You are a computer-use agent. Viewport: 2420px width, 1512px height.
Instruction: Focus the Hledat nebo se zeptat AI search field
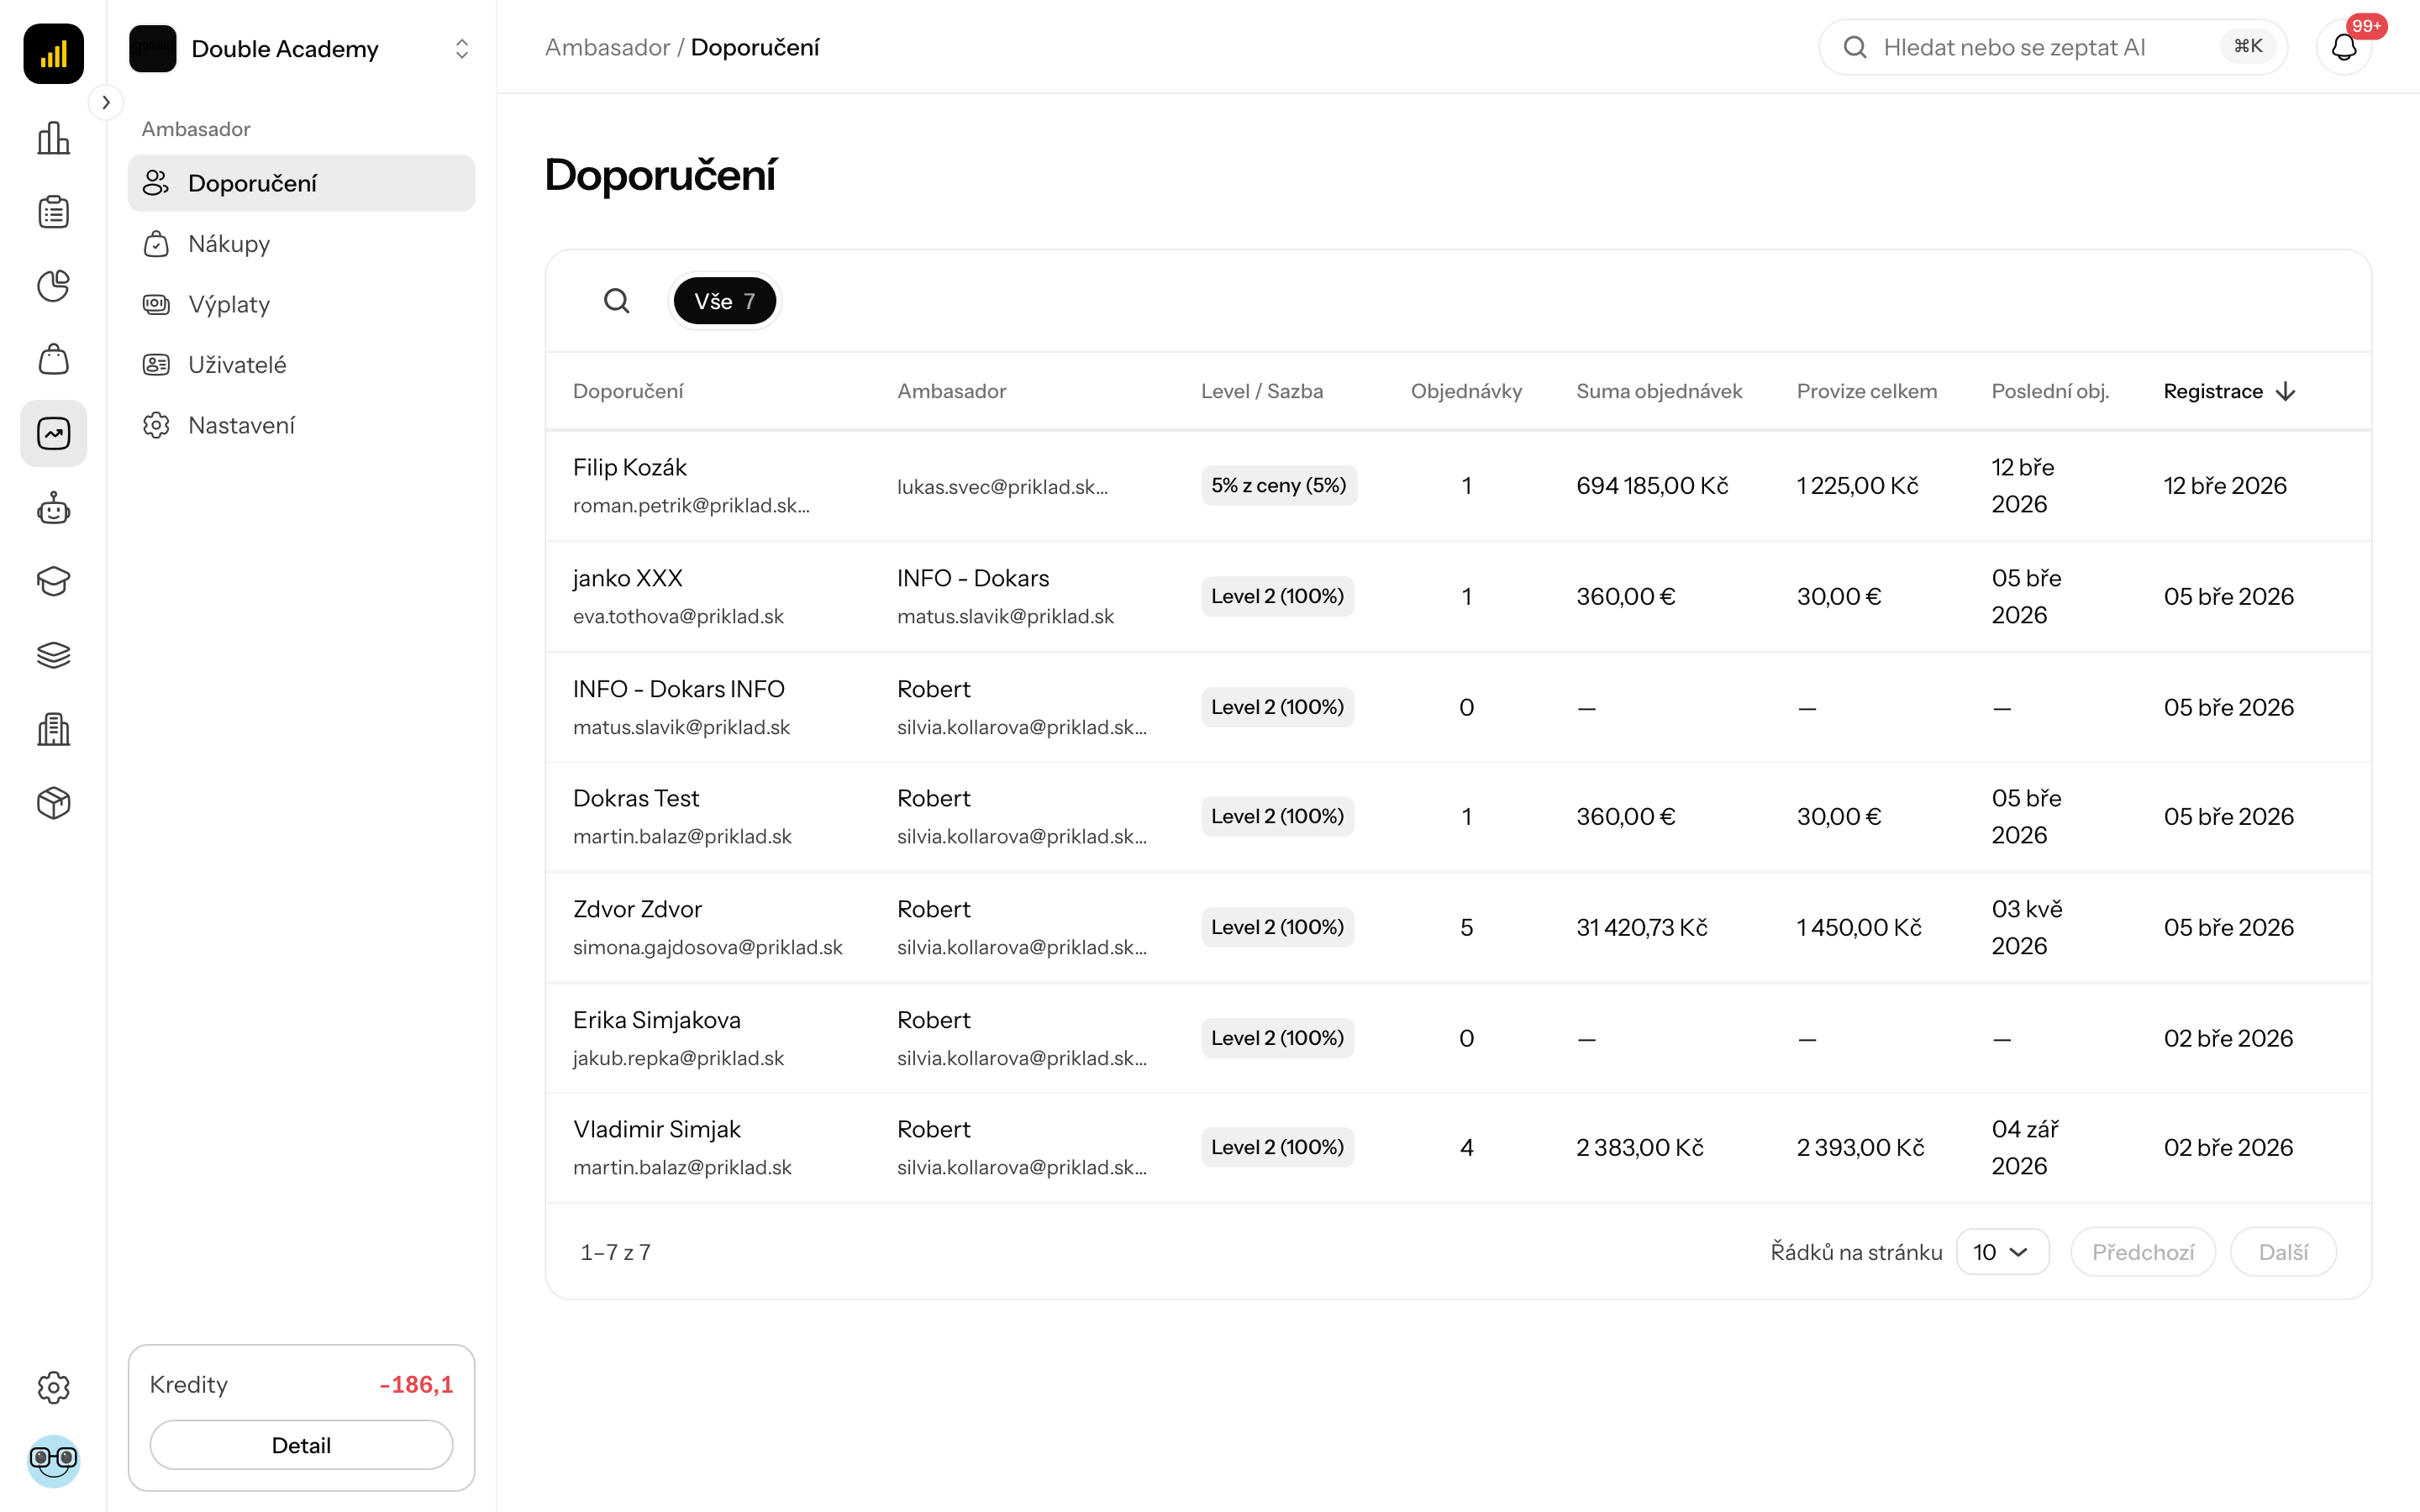point(2053,47)
